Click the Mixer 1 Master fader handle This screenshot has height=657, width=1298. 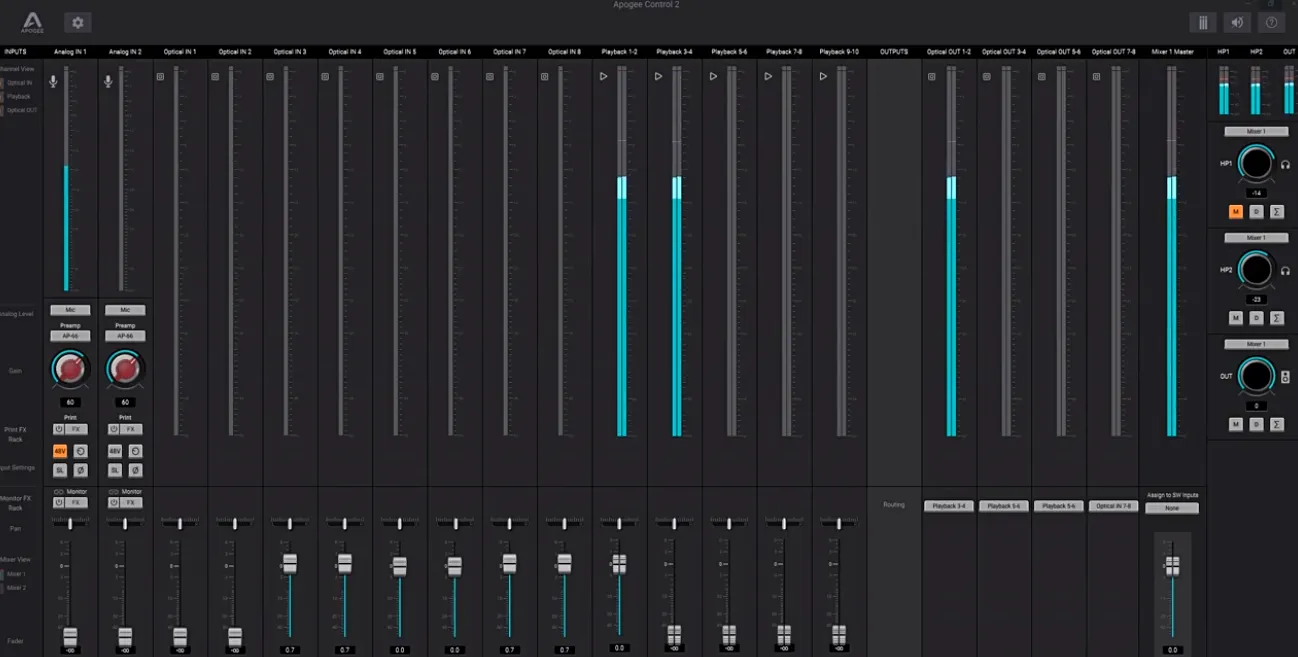point(1172,566)
